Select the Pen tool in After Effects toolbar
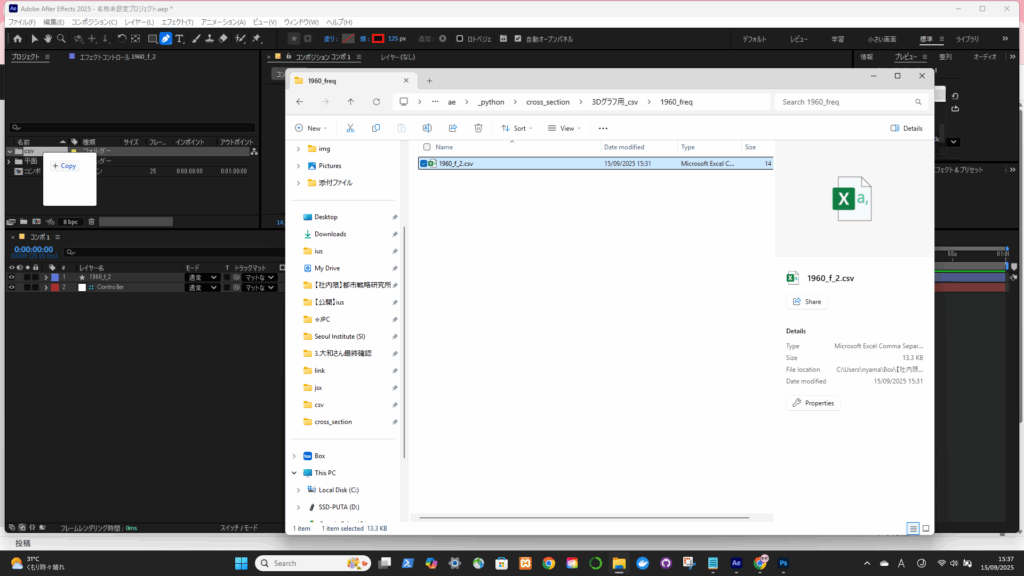Image resolution: width=1024 pixels, height=576 pixels. [166, 39]
